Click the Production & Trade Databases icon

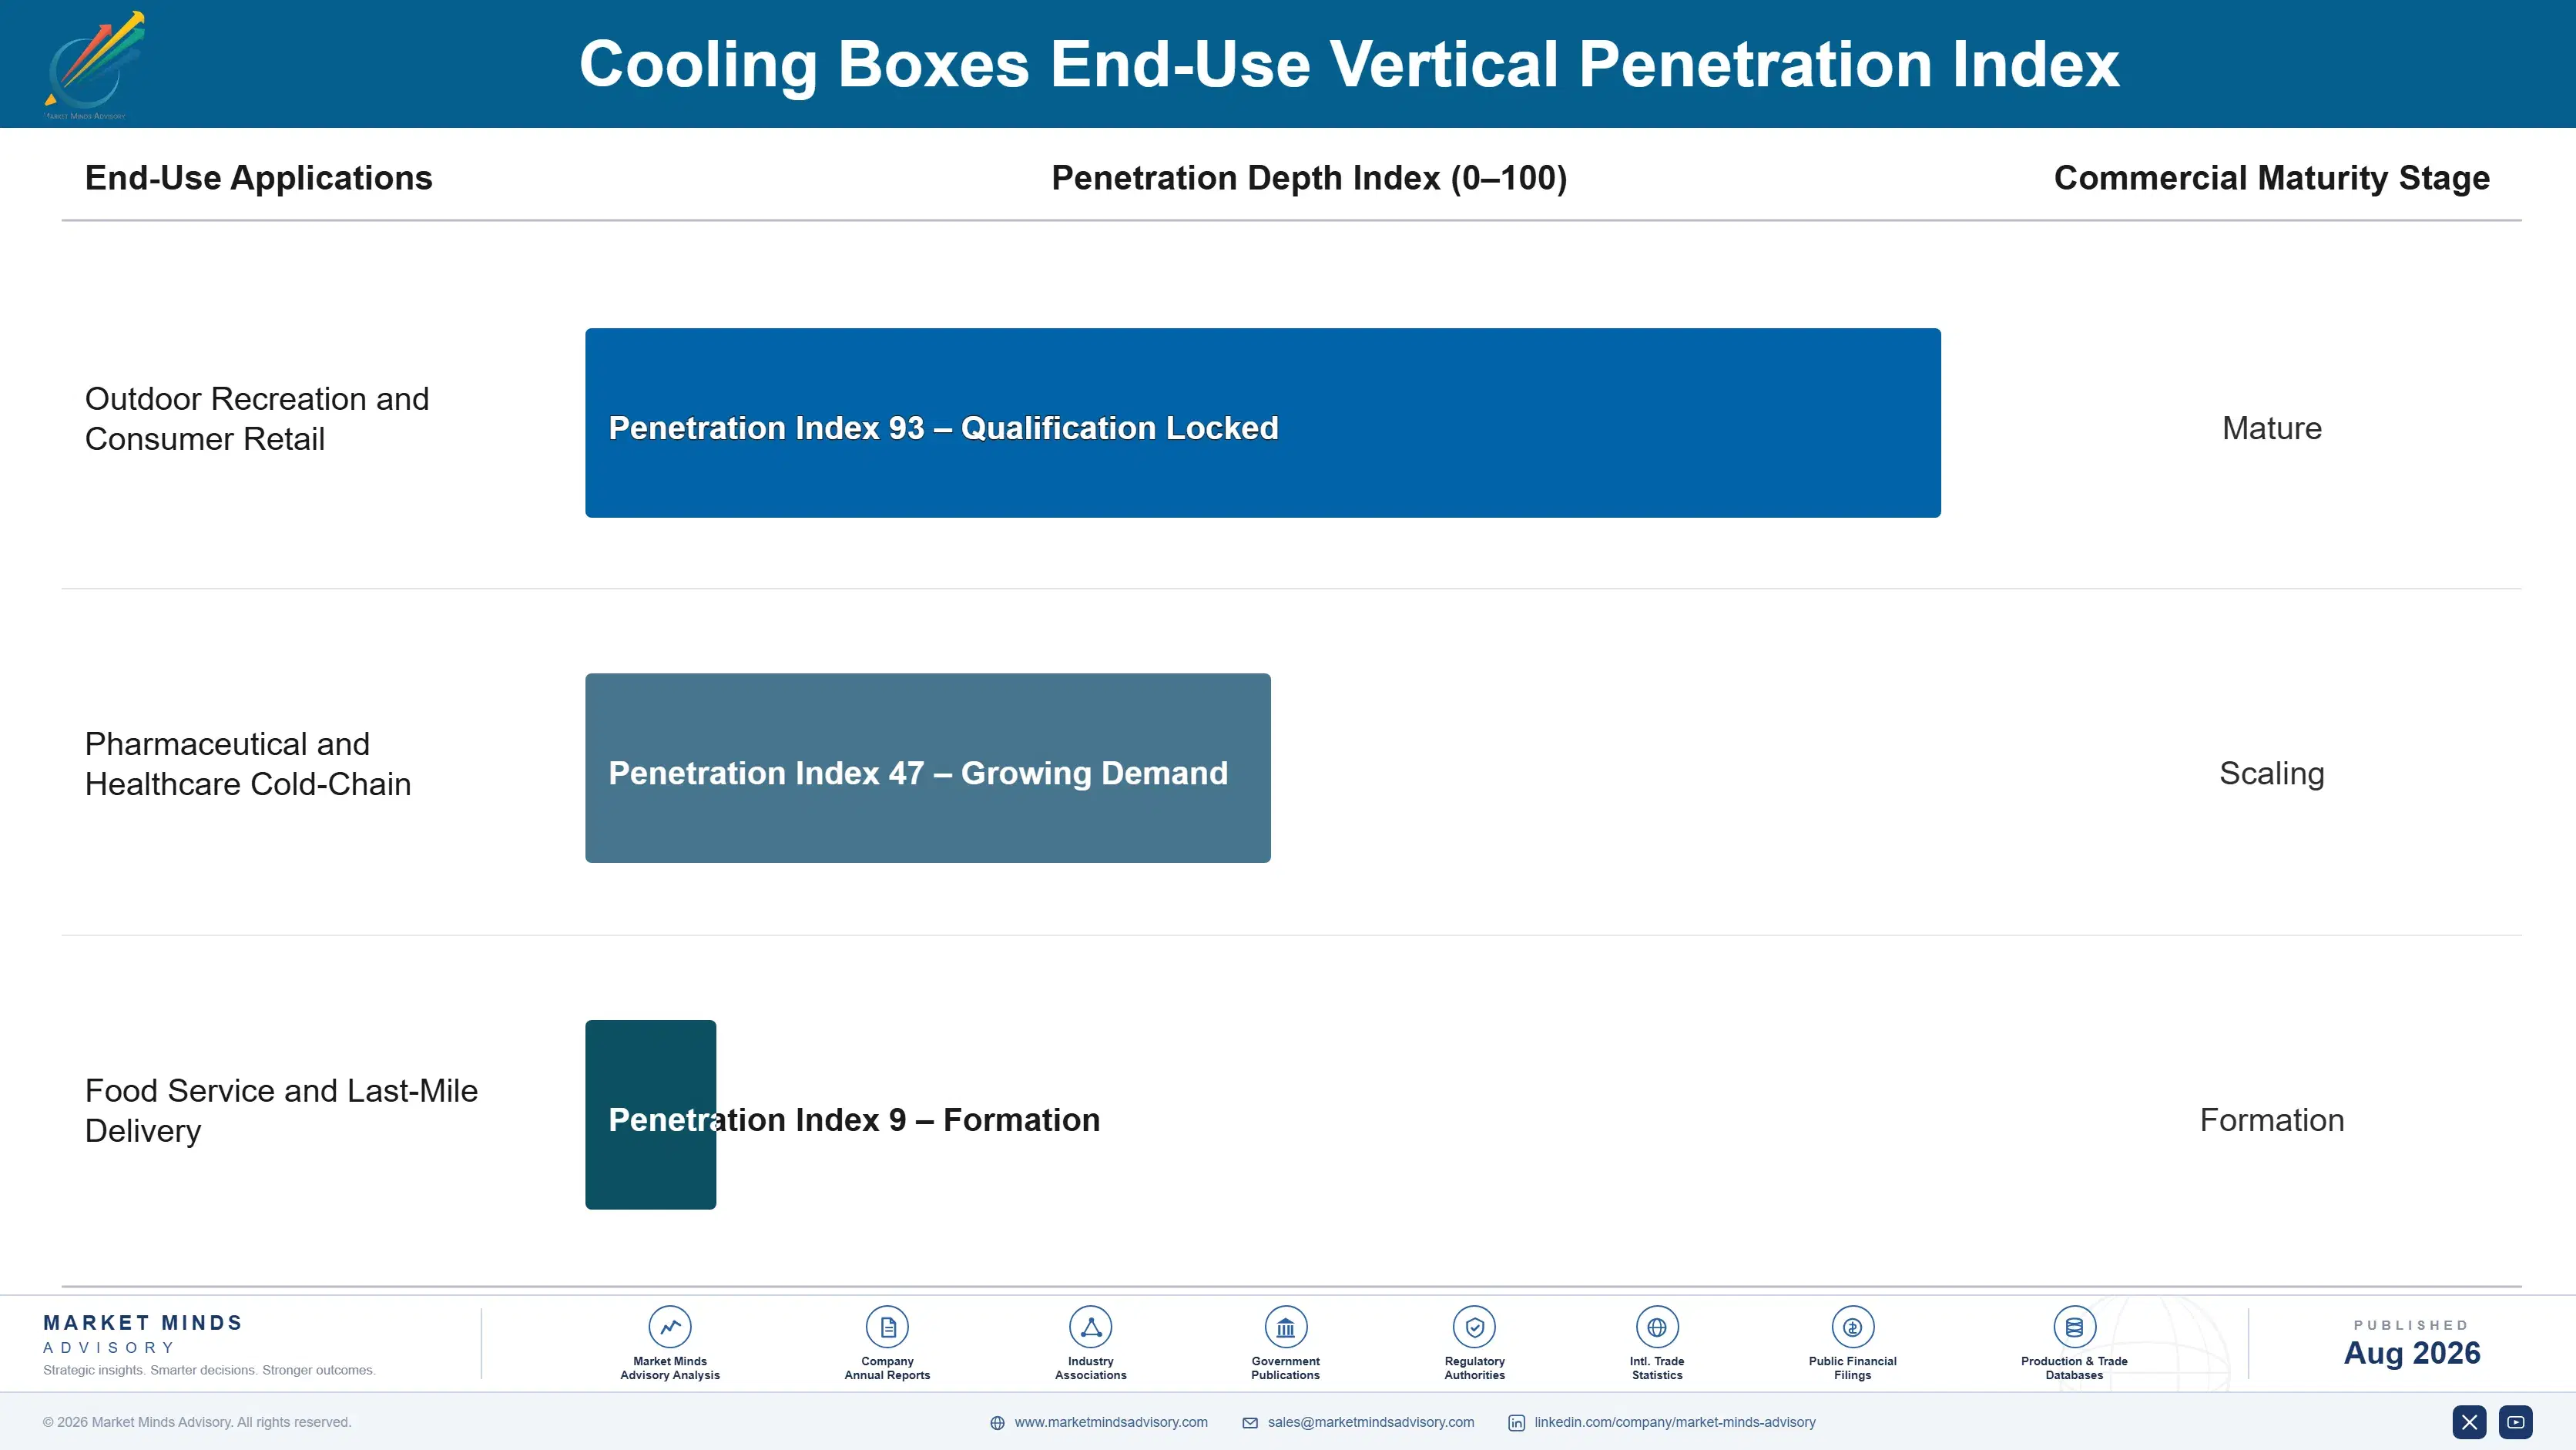[x=2074, y=1327]
